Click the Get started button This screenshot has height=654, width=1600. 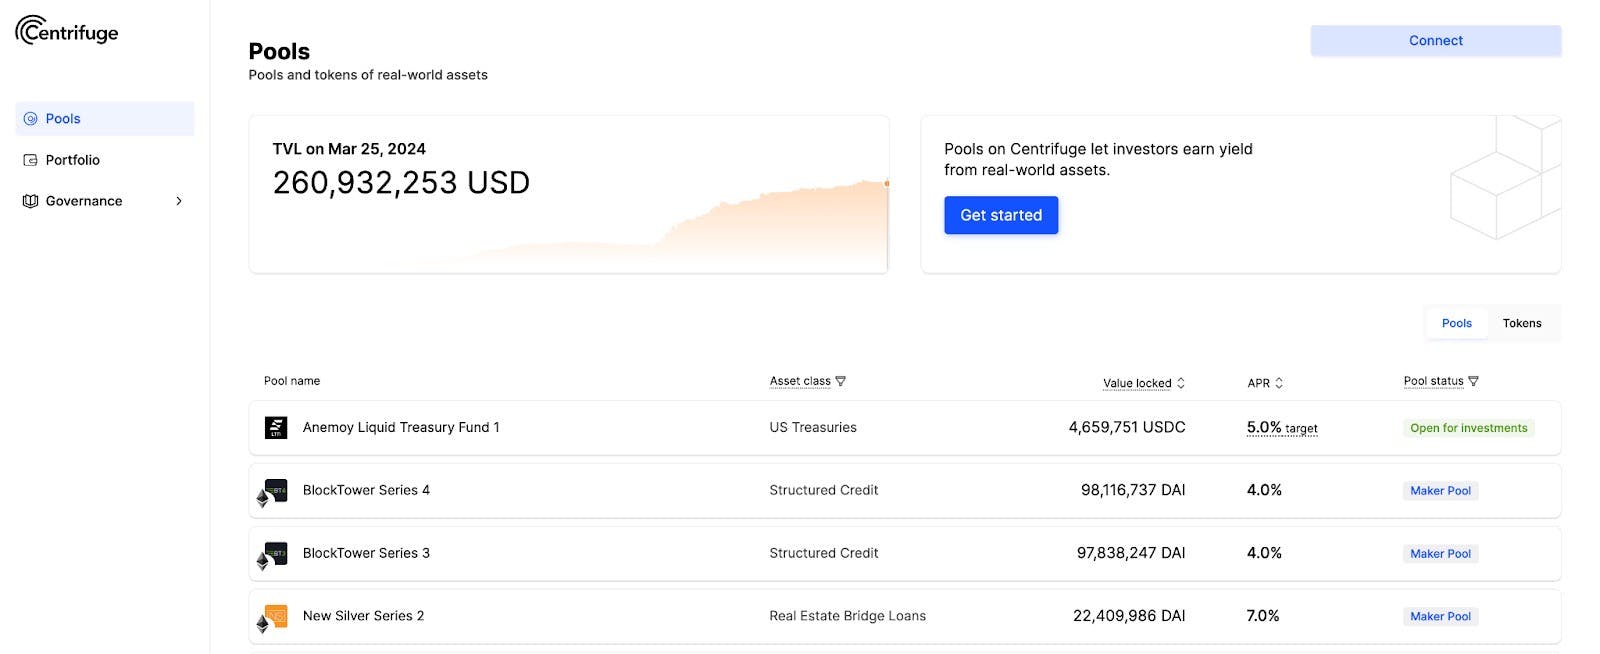(1000, 215)
